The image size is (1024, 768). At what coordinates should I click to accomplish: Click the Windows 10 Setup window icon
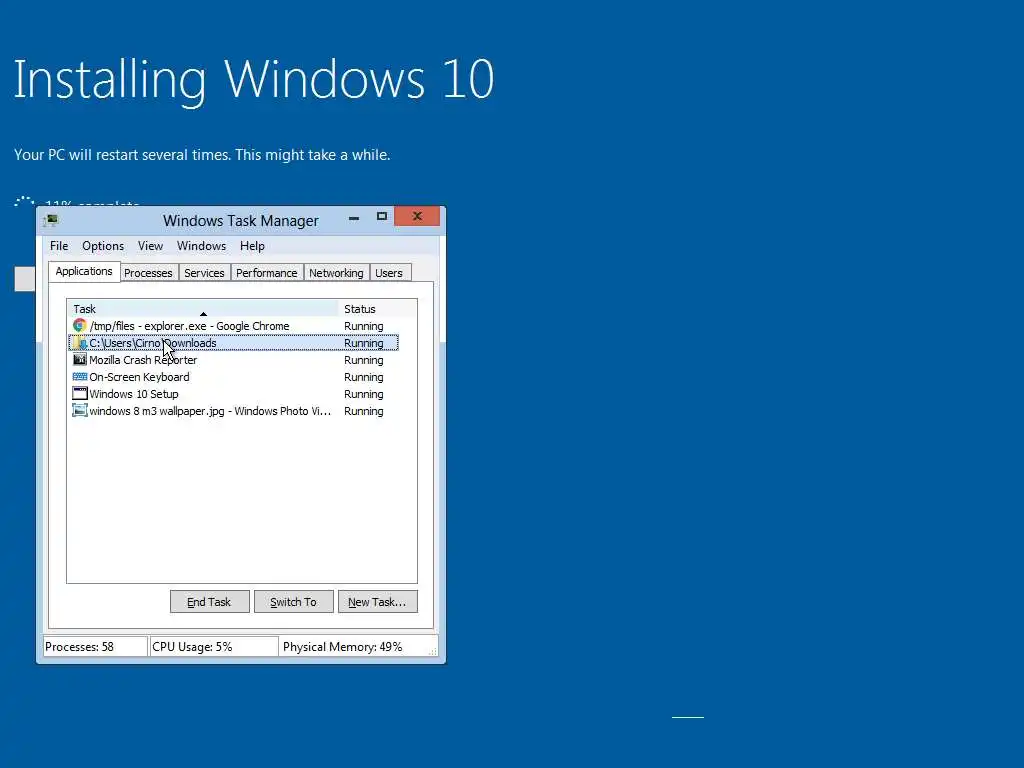point(80,393)
